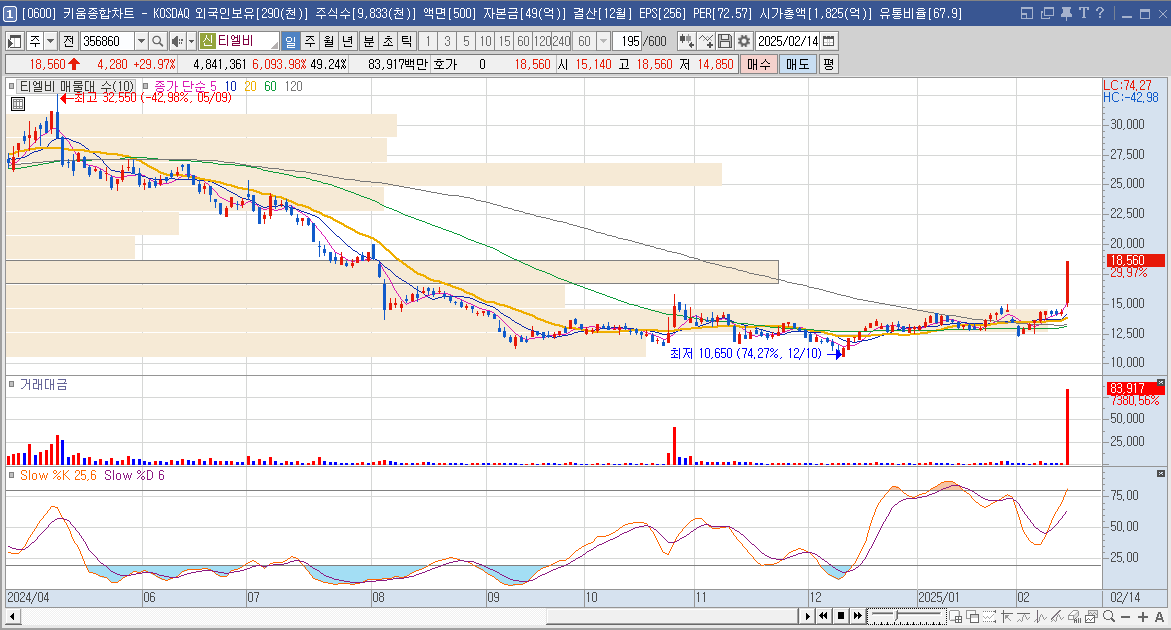Save chart settings with the floppy disk icon
This screenshot has height=630, width=1171.
pos(724,41)
